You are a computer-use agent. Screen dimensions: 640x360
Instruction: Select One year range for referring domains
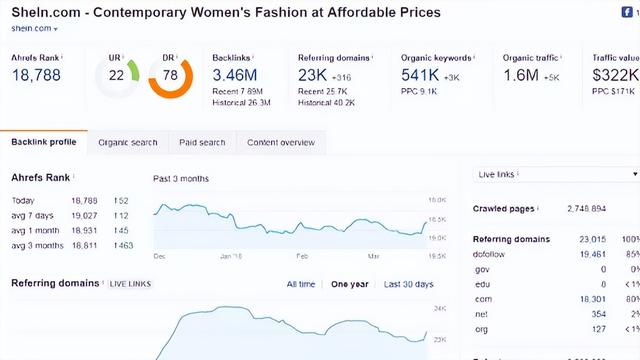tap(350, 284)
